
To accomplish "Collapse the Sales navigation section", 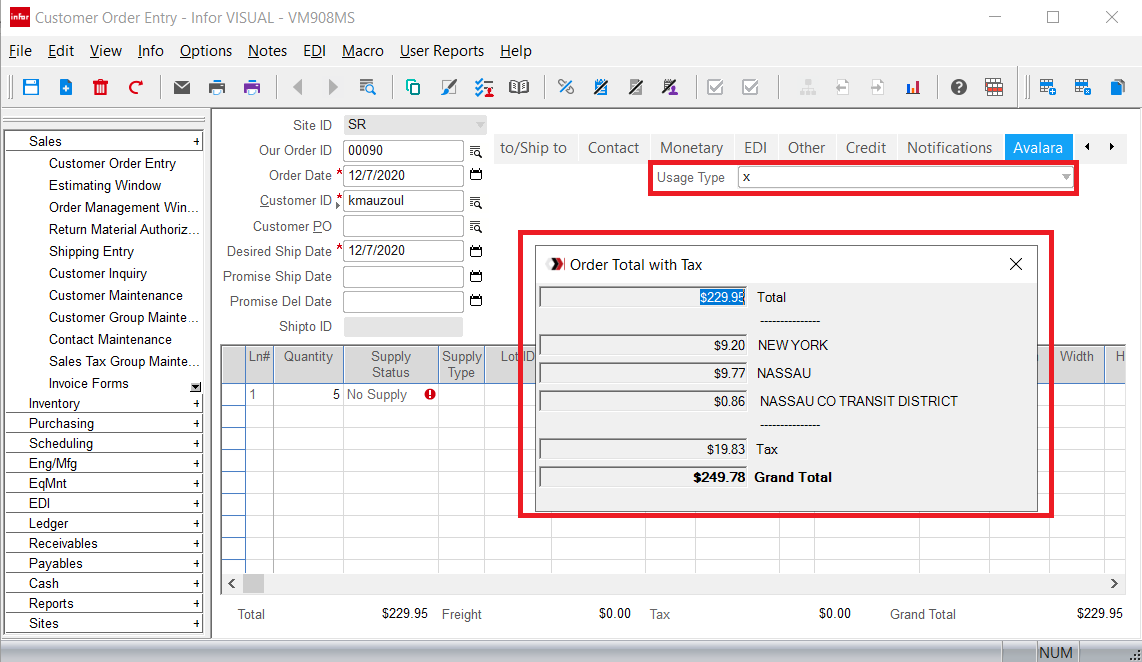I will [197, 141].
